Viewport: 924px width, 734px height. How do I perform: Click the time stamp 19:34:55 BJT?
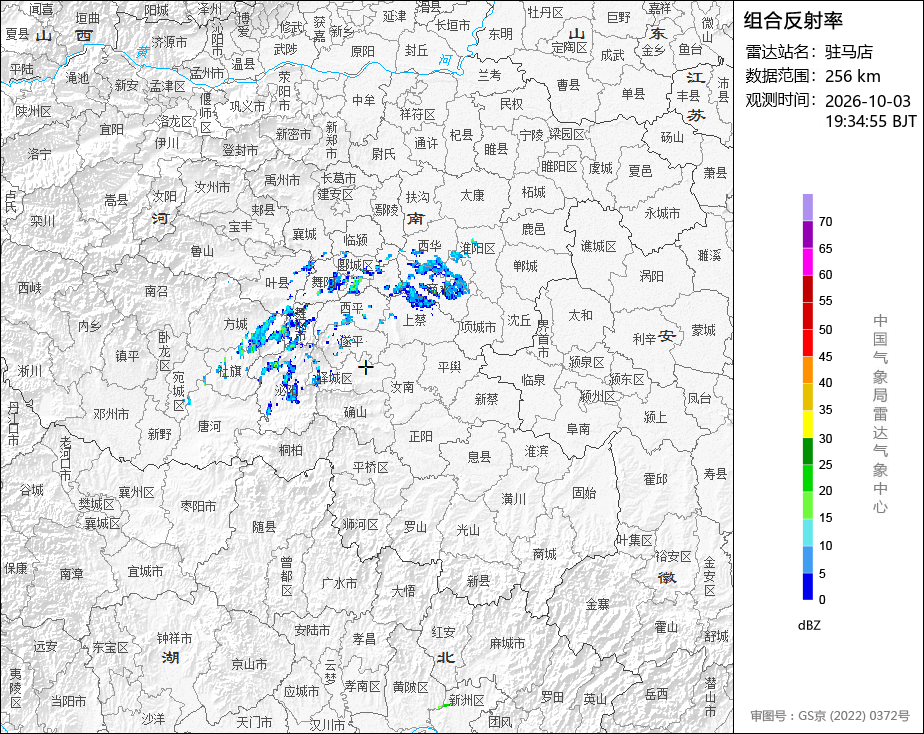pos(870,121)
